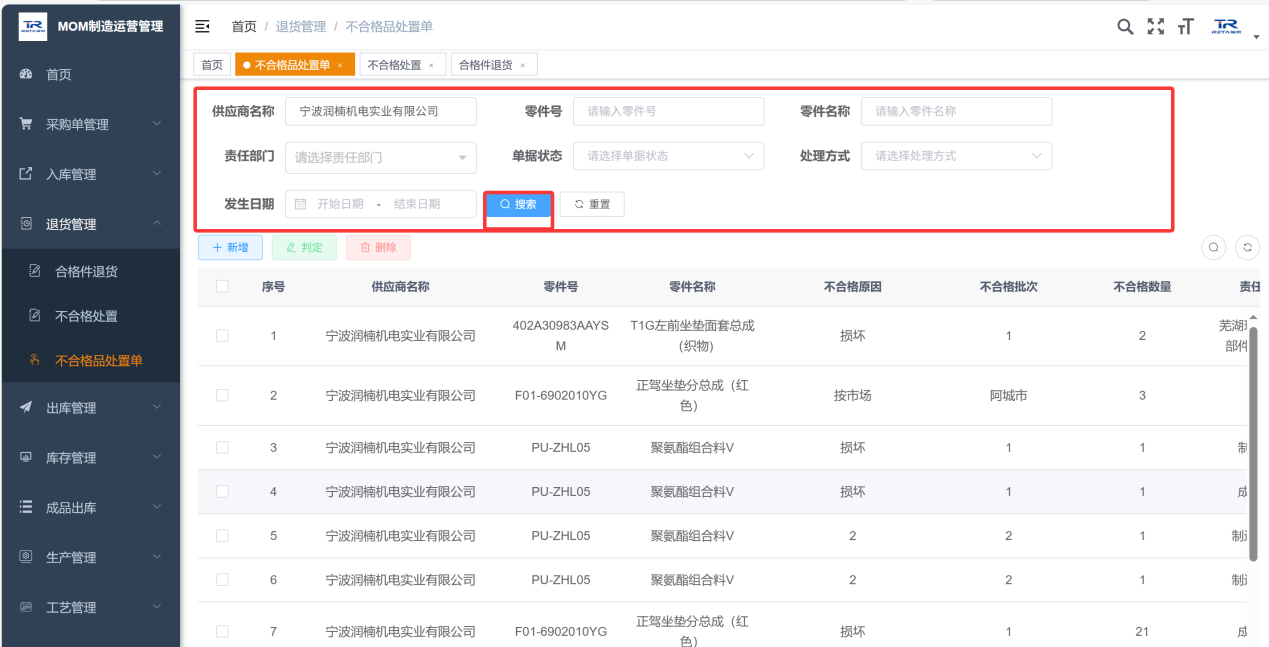Collapse the 退货管理 sidebar menu
The image size is (1269, 647).
90,224
